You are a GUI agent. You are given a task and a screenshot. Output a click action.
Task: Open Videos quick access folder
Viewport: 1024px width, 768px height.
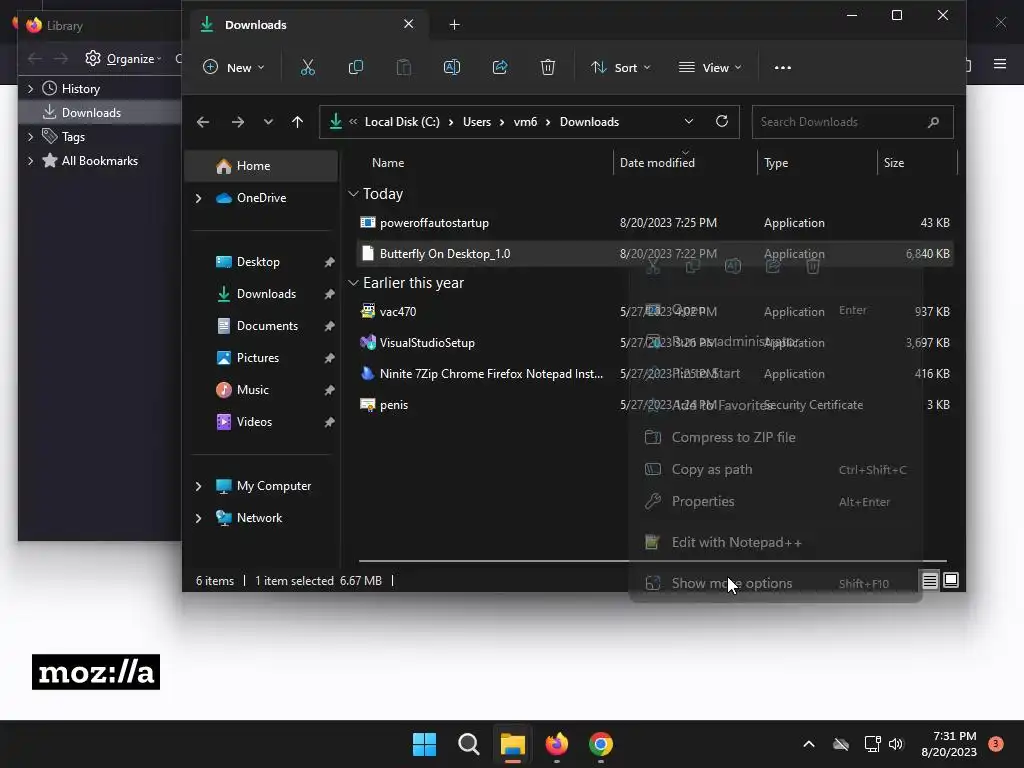pos(254,422)
